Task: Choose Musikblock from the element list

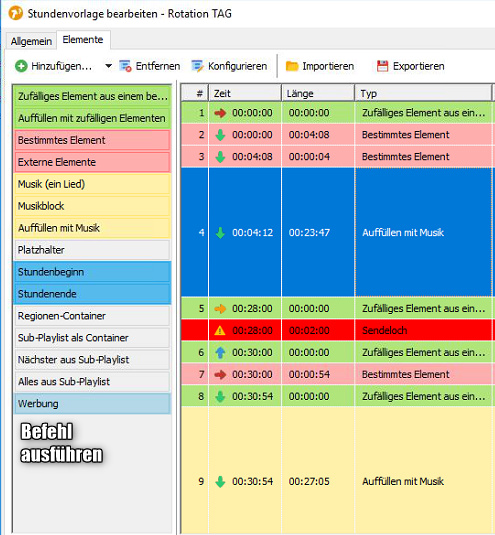Action: pyautogui.click(x=92, y=206)
